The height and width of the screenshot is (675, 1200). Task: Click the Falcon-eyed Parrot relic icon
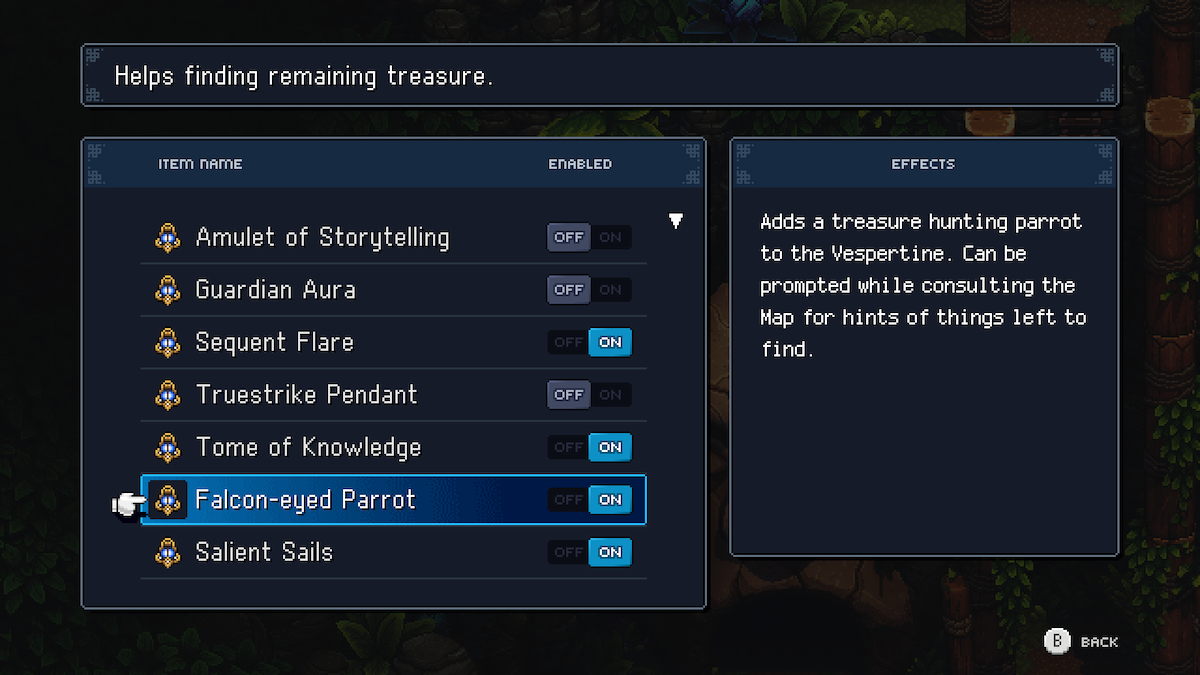[168, 500]
